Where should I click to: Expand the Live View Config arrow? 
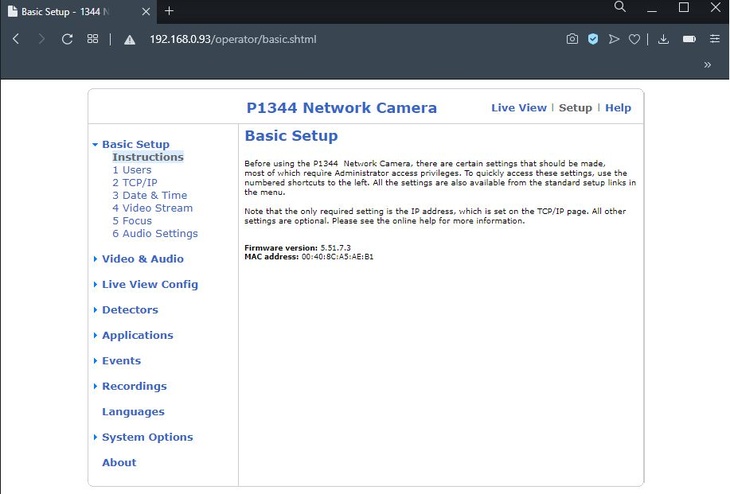pyautogui.click(x=95, y=284)
